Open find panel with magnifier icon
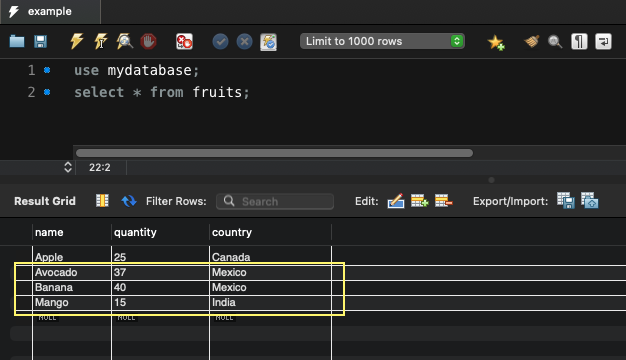 (x=555, y=41)
